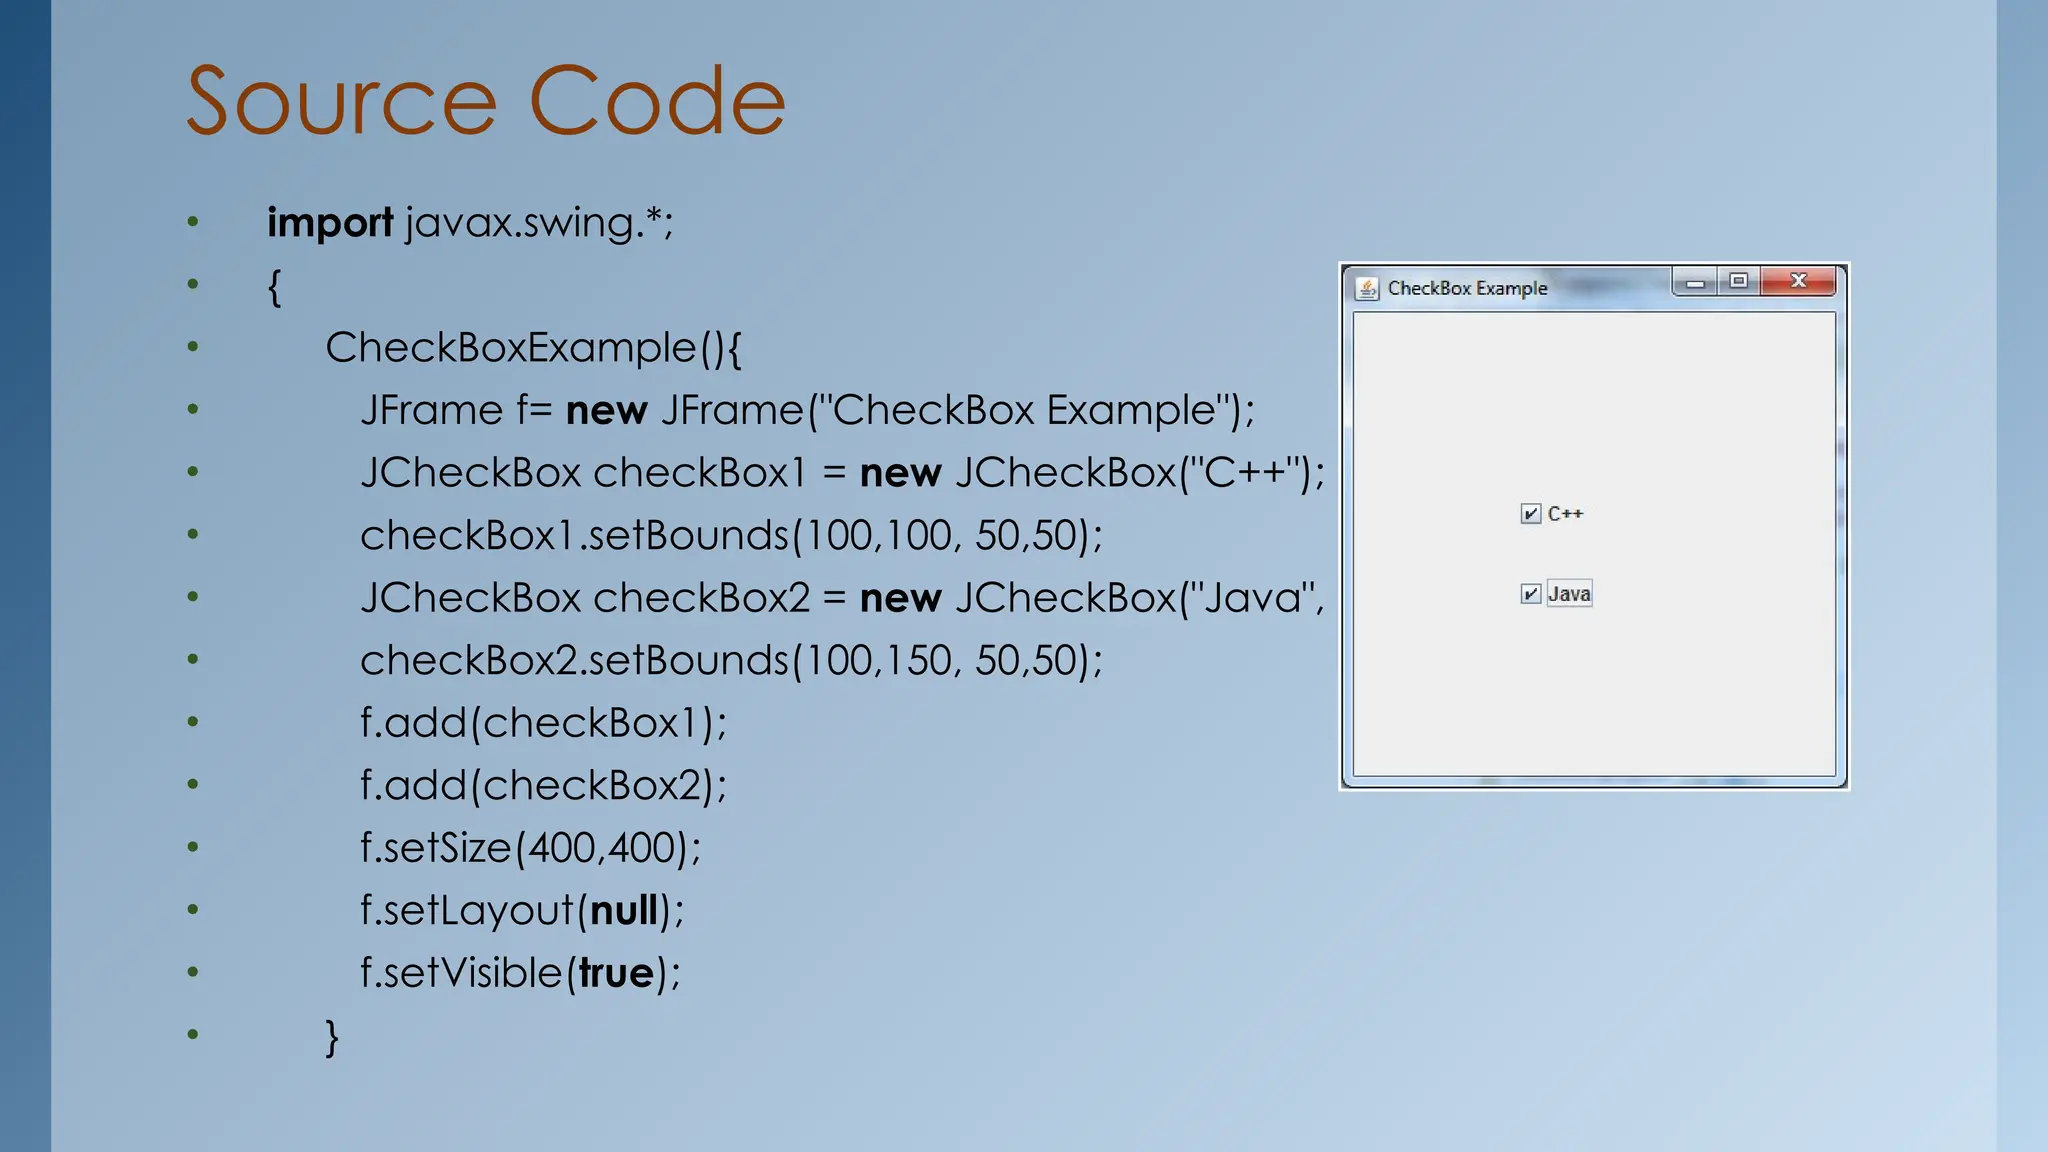Click the Java coffee cup window icon

pyautogui.click(x=1366, y=289)
